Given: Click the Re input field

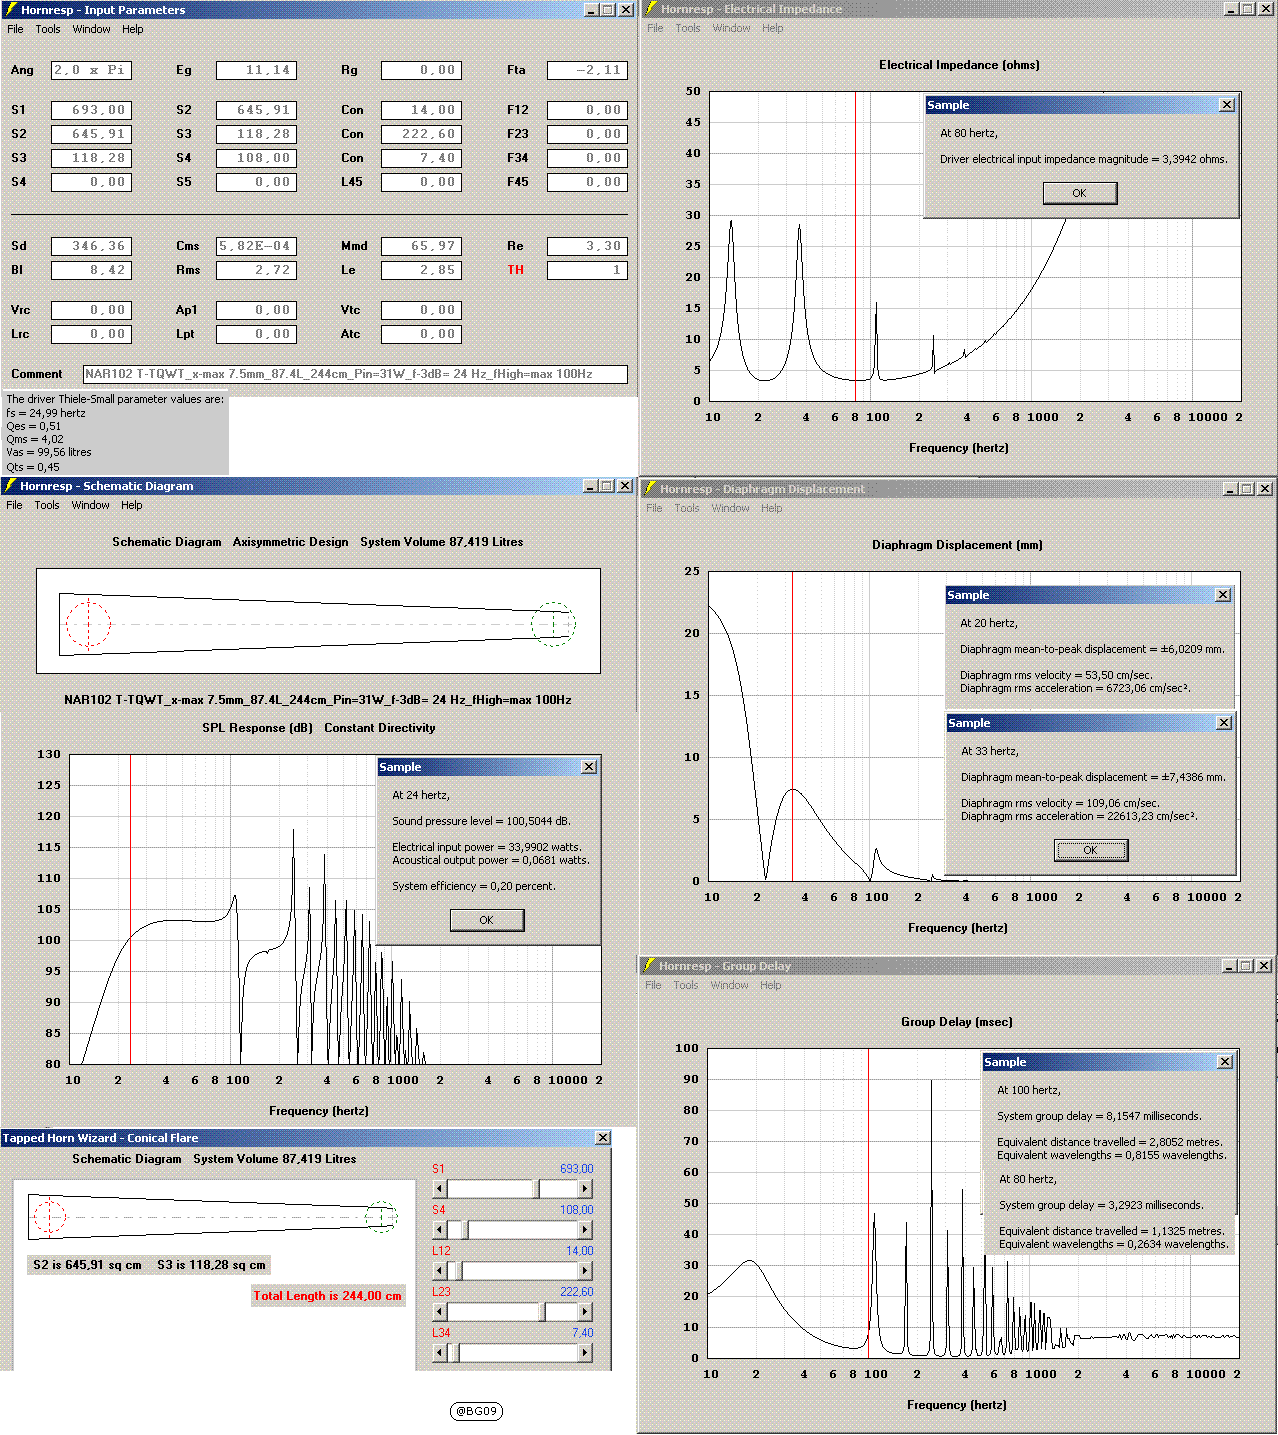Looking at the screenshot, I should coord(587,246).
